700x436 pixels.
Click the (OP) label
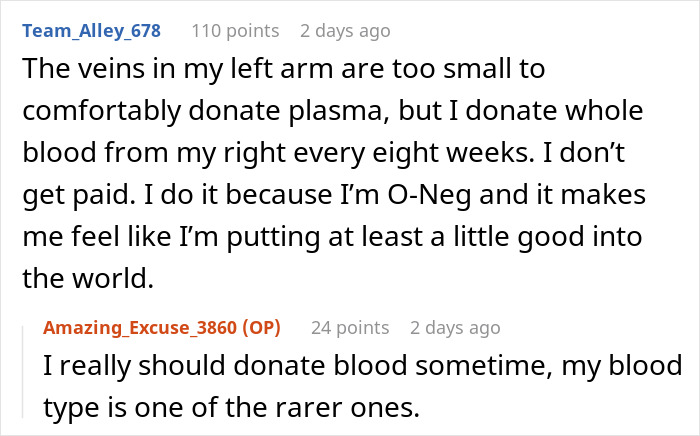(x=258, y=328)
